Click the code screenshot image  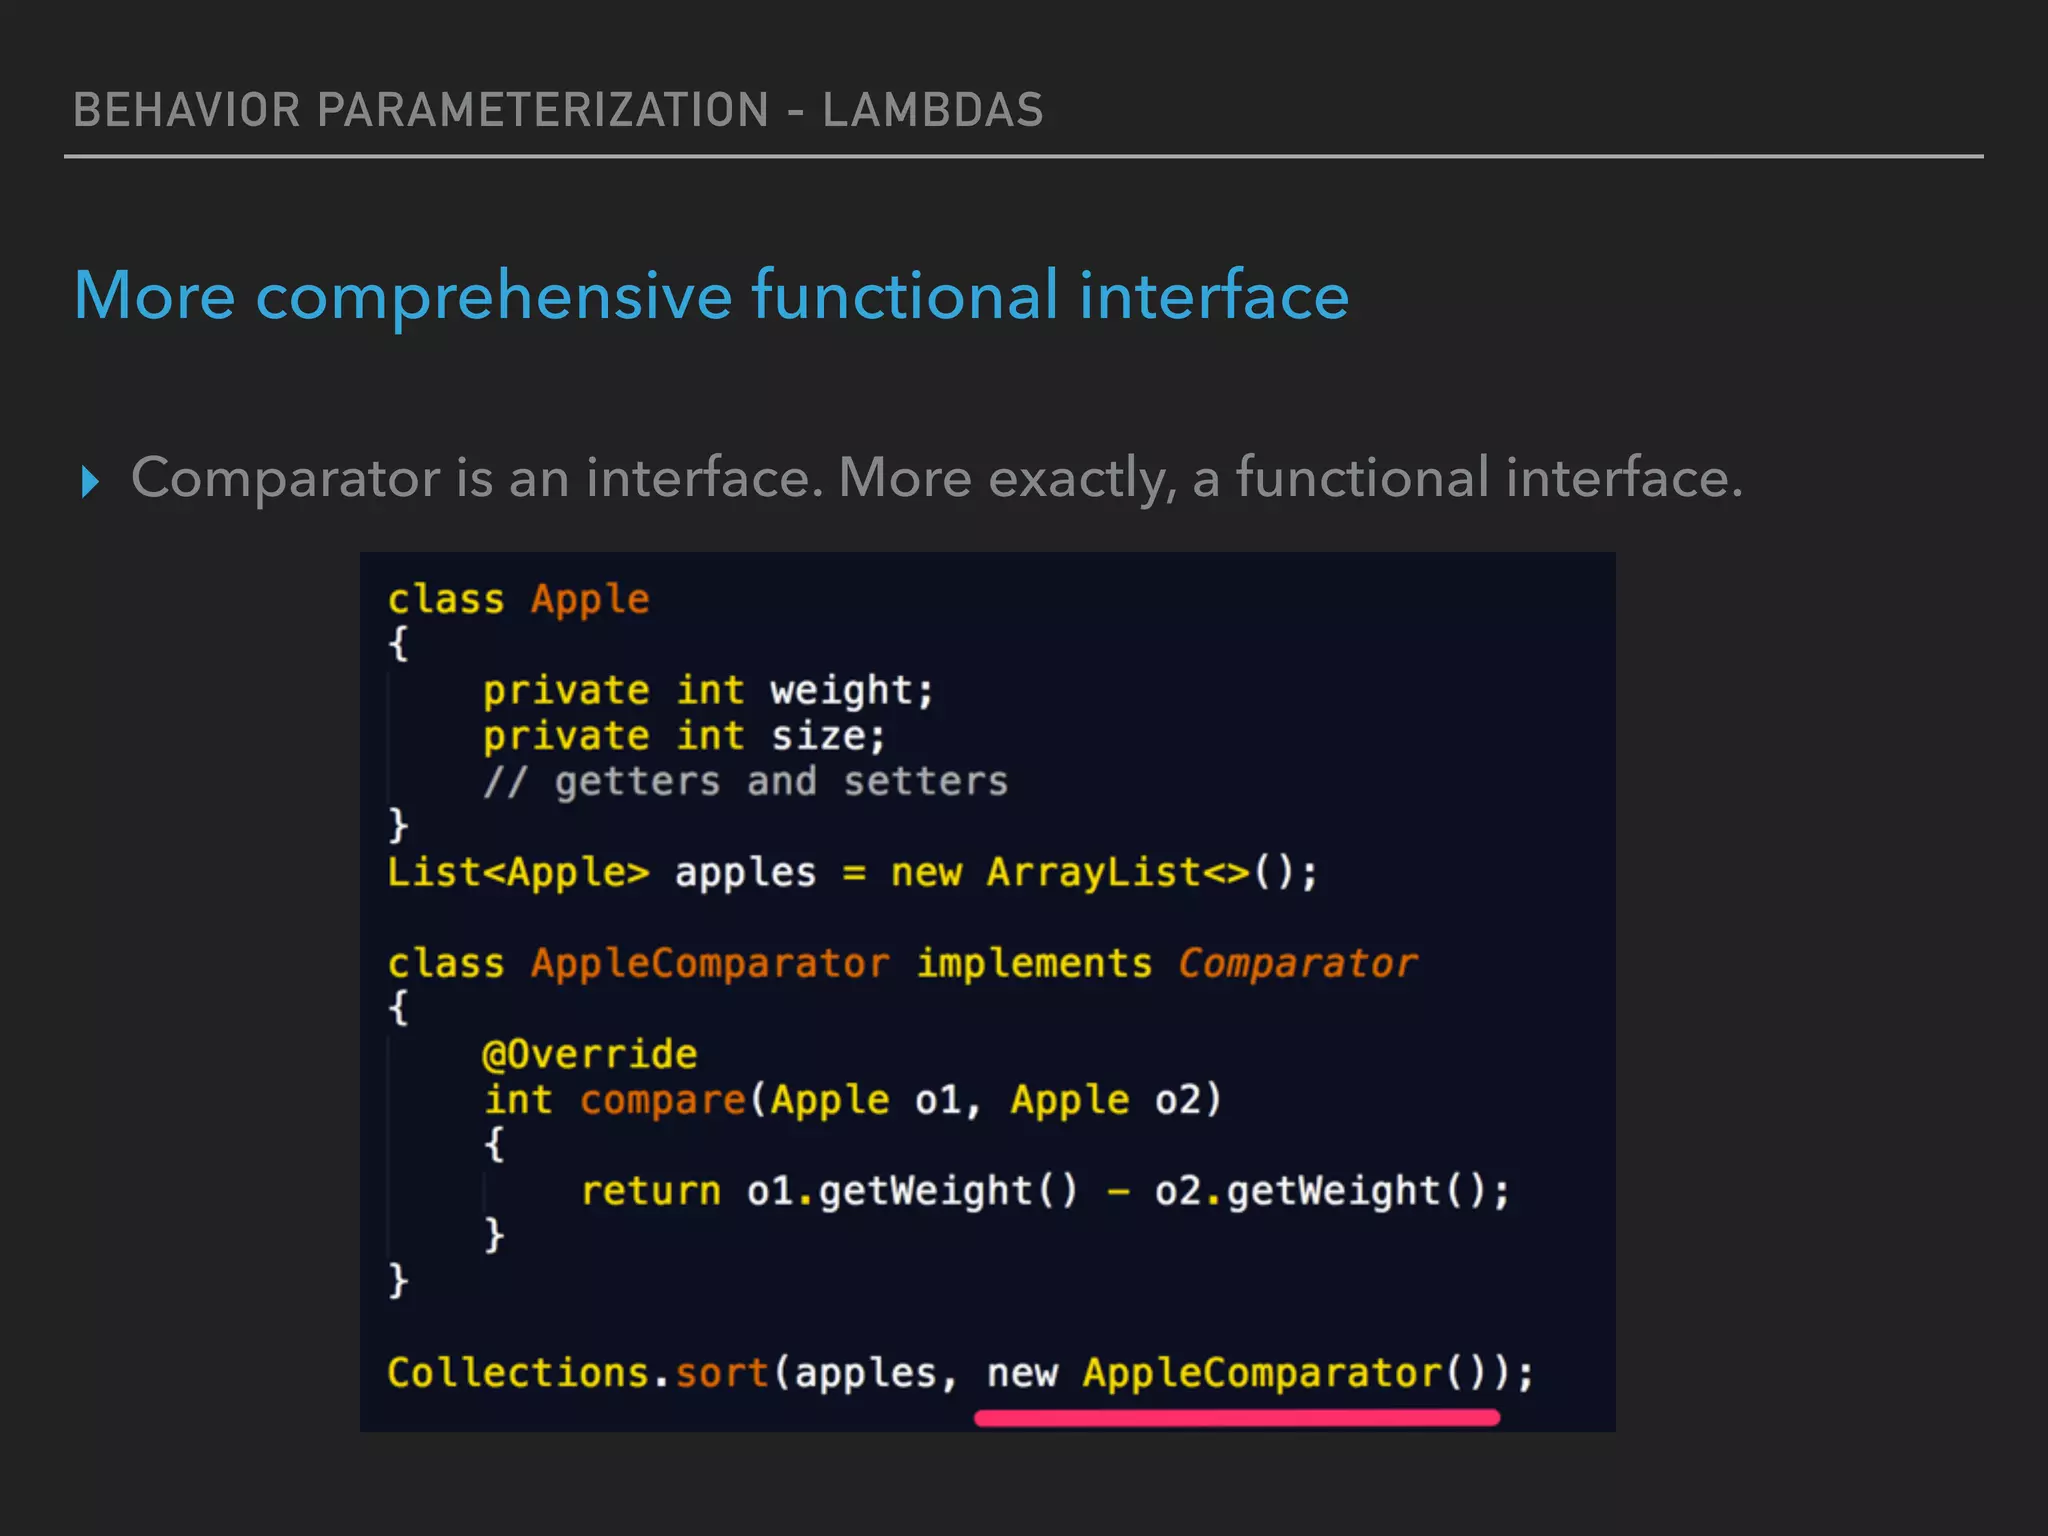tap(988, 992)
